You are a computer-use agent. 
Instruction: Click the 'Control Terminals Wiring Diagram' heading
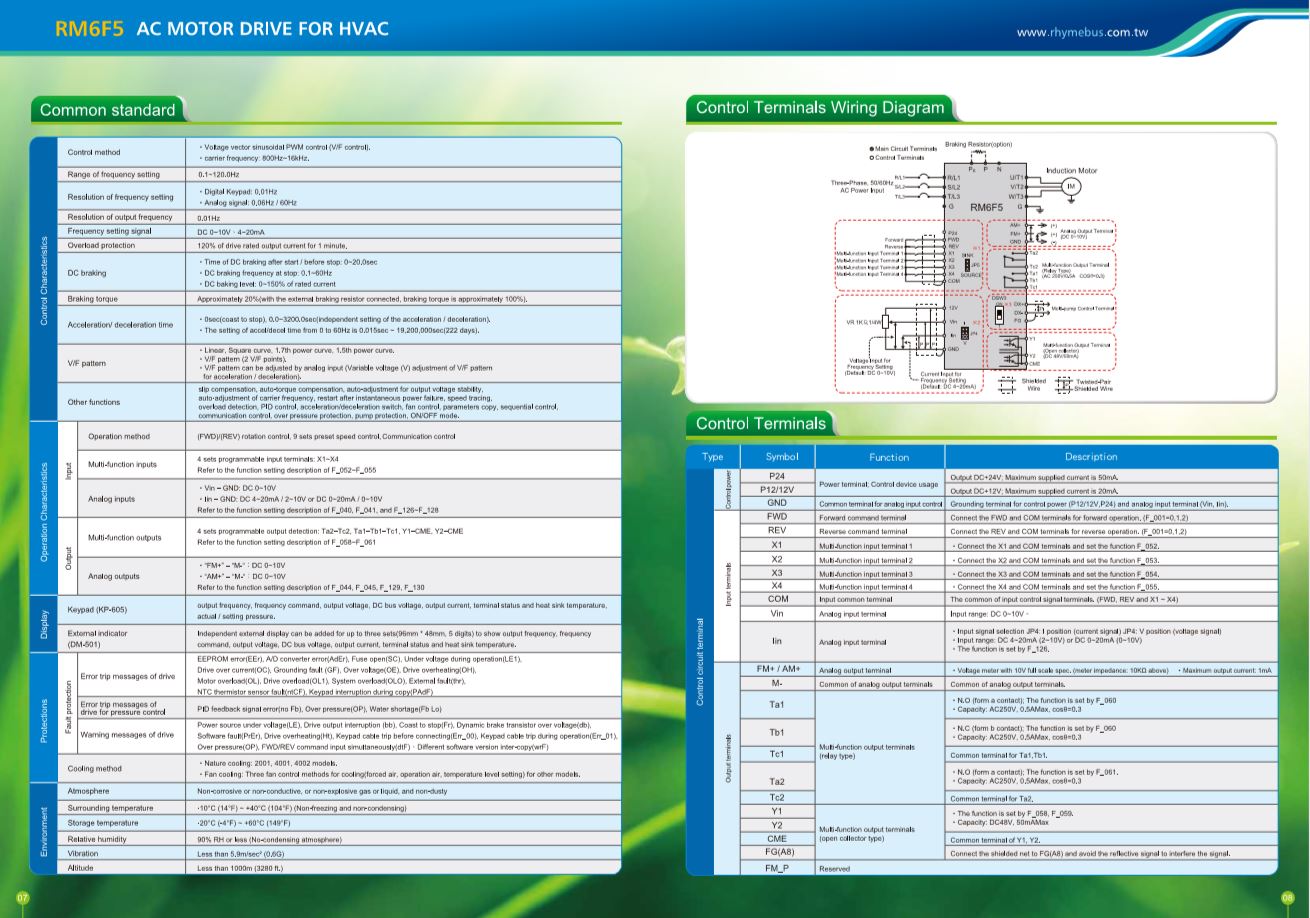pyautogui.click(x=820, y=108)
